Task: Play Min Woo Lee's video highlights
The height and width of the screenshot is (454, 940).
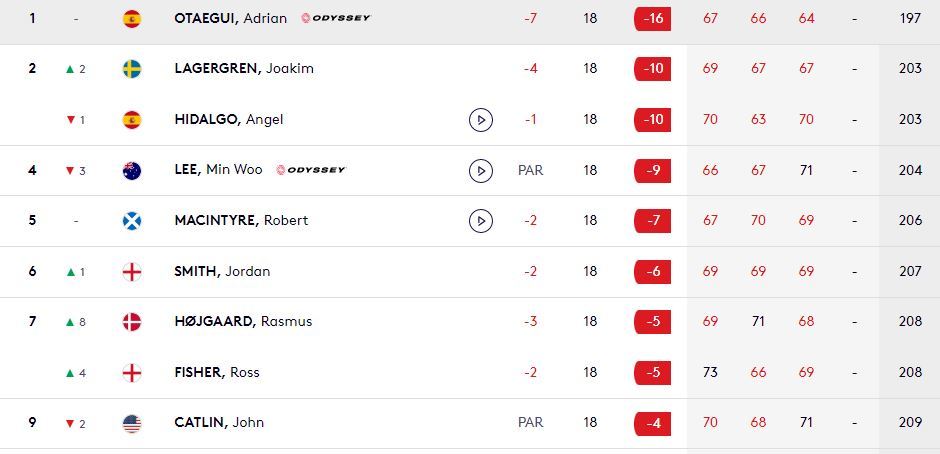Action: coord(481,171)
